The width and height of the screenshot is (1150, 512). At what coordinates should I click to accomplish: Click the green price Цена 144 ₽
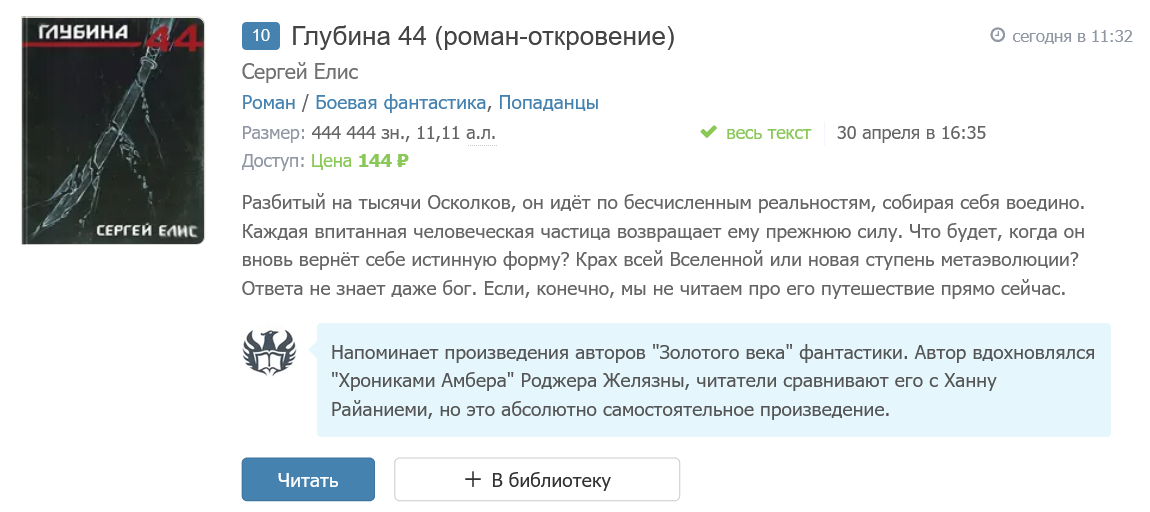(x=360, y=161)
